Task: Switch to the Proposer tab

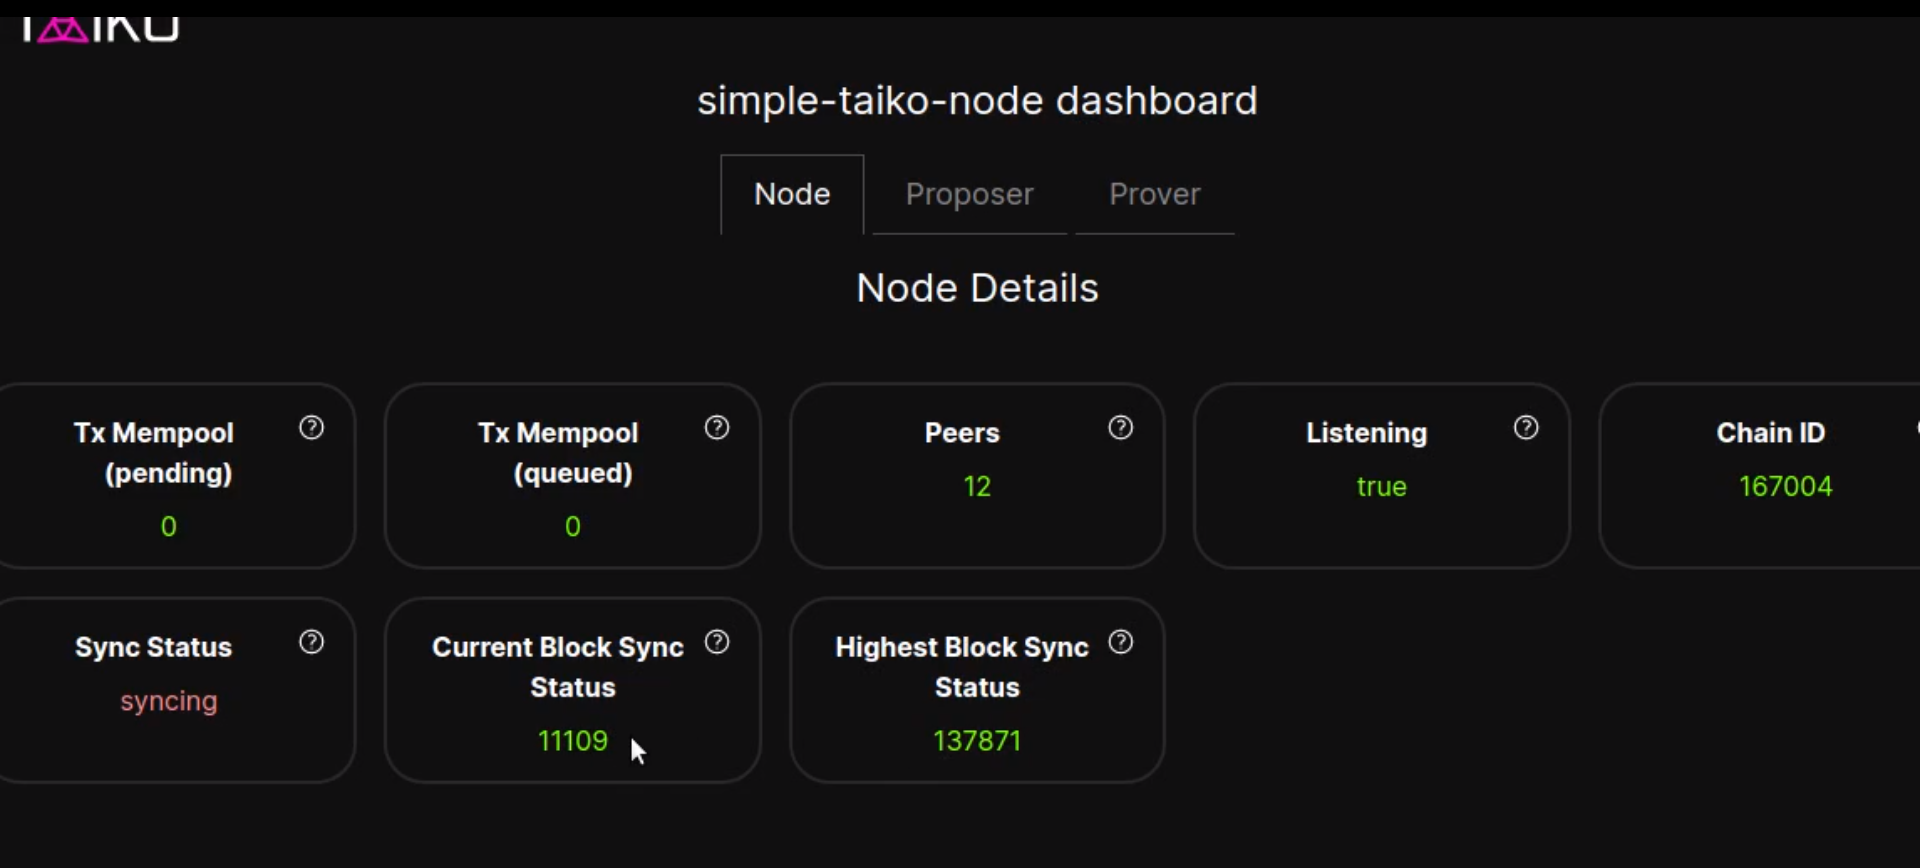Action: (969, 194)
